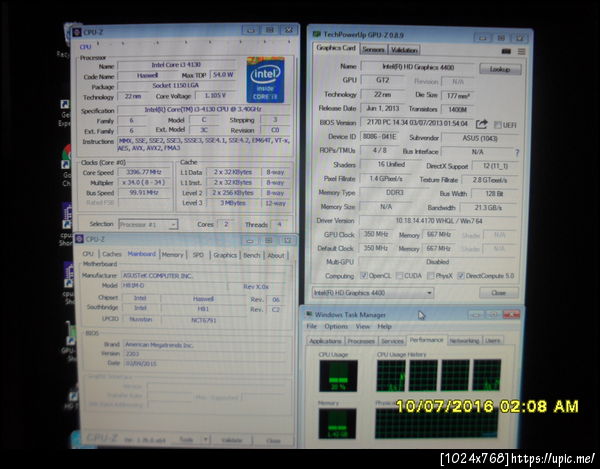Click the GPU-Z Lookup button
Screen dimensions: 600x469
(x=500, y=69)
